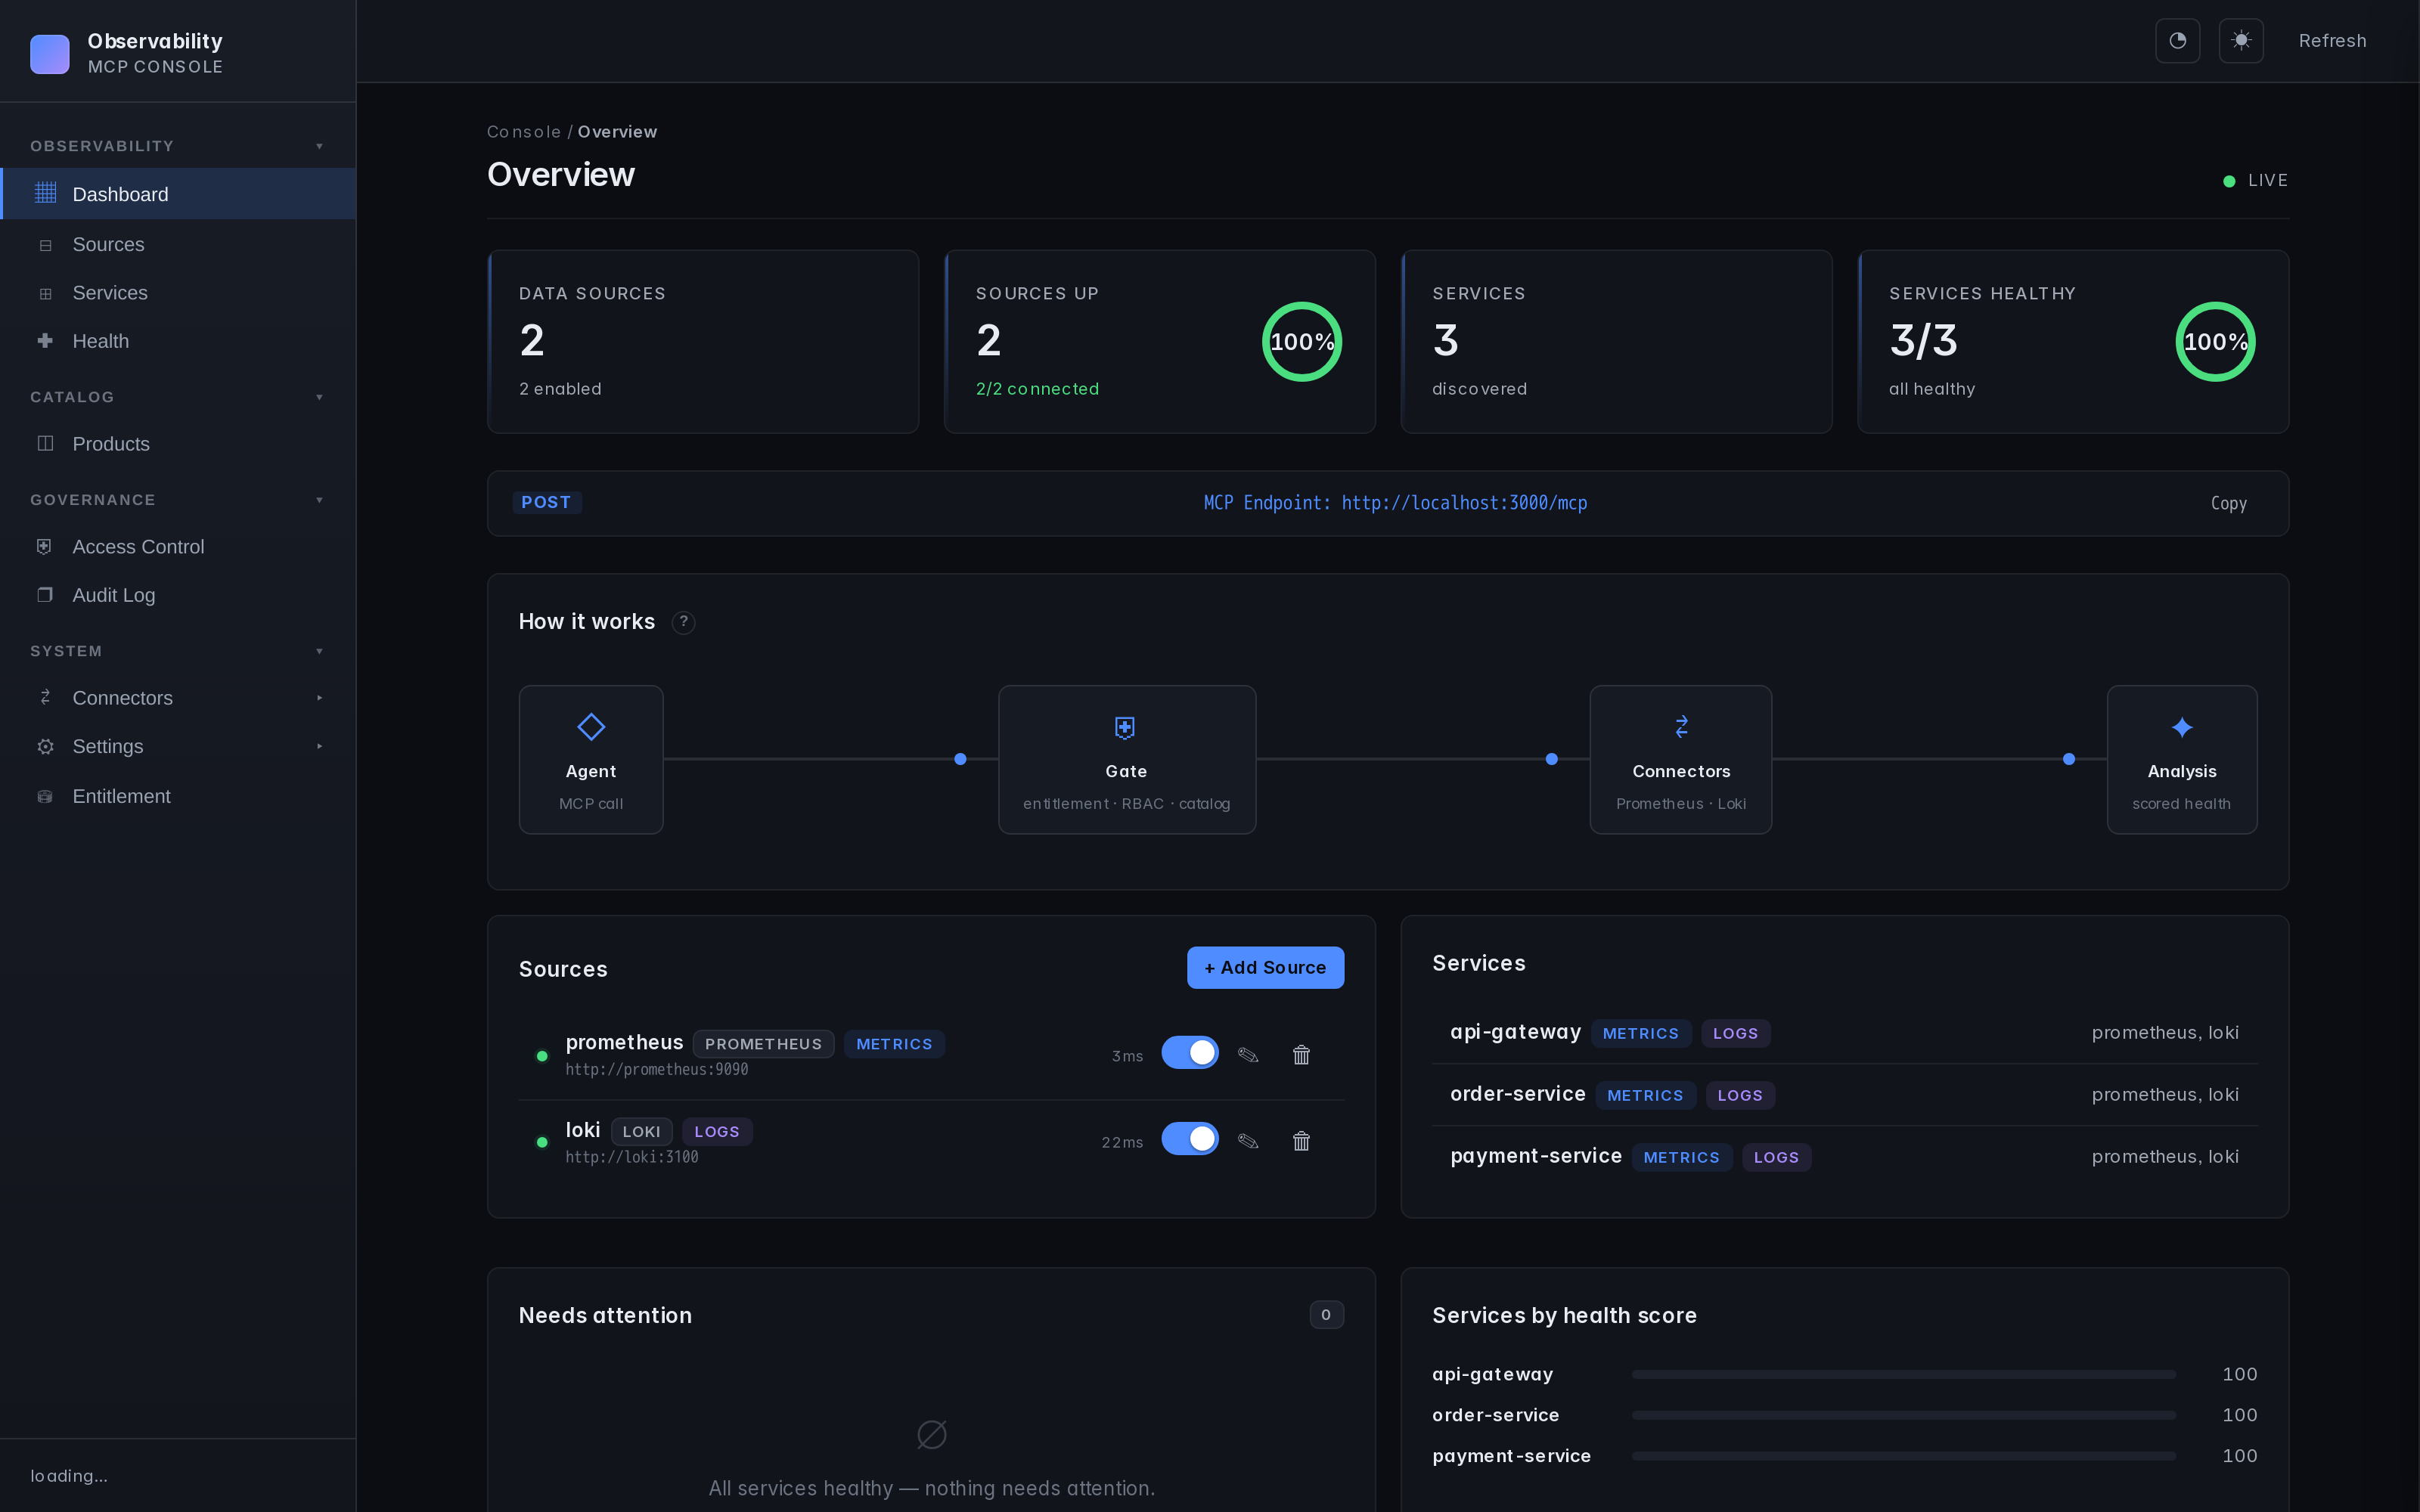
Task: Click the Data Sources stat card
Action: click(x=703, y=341)
